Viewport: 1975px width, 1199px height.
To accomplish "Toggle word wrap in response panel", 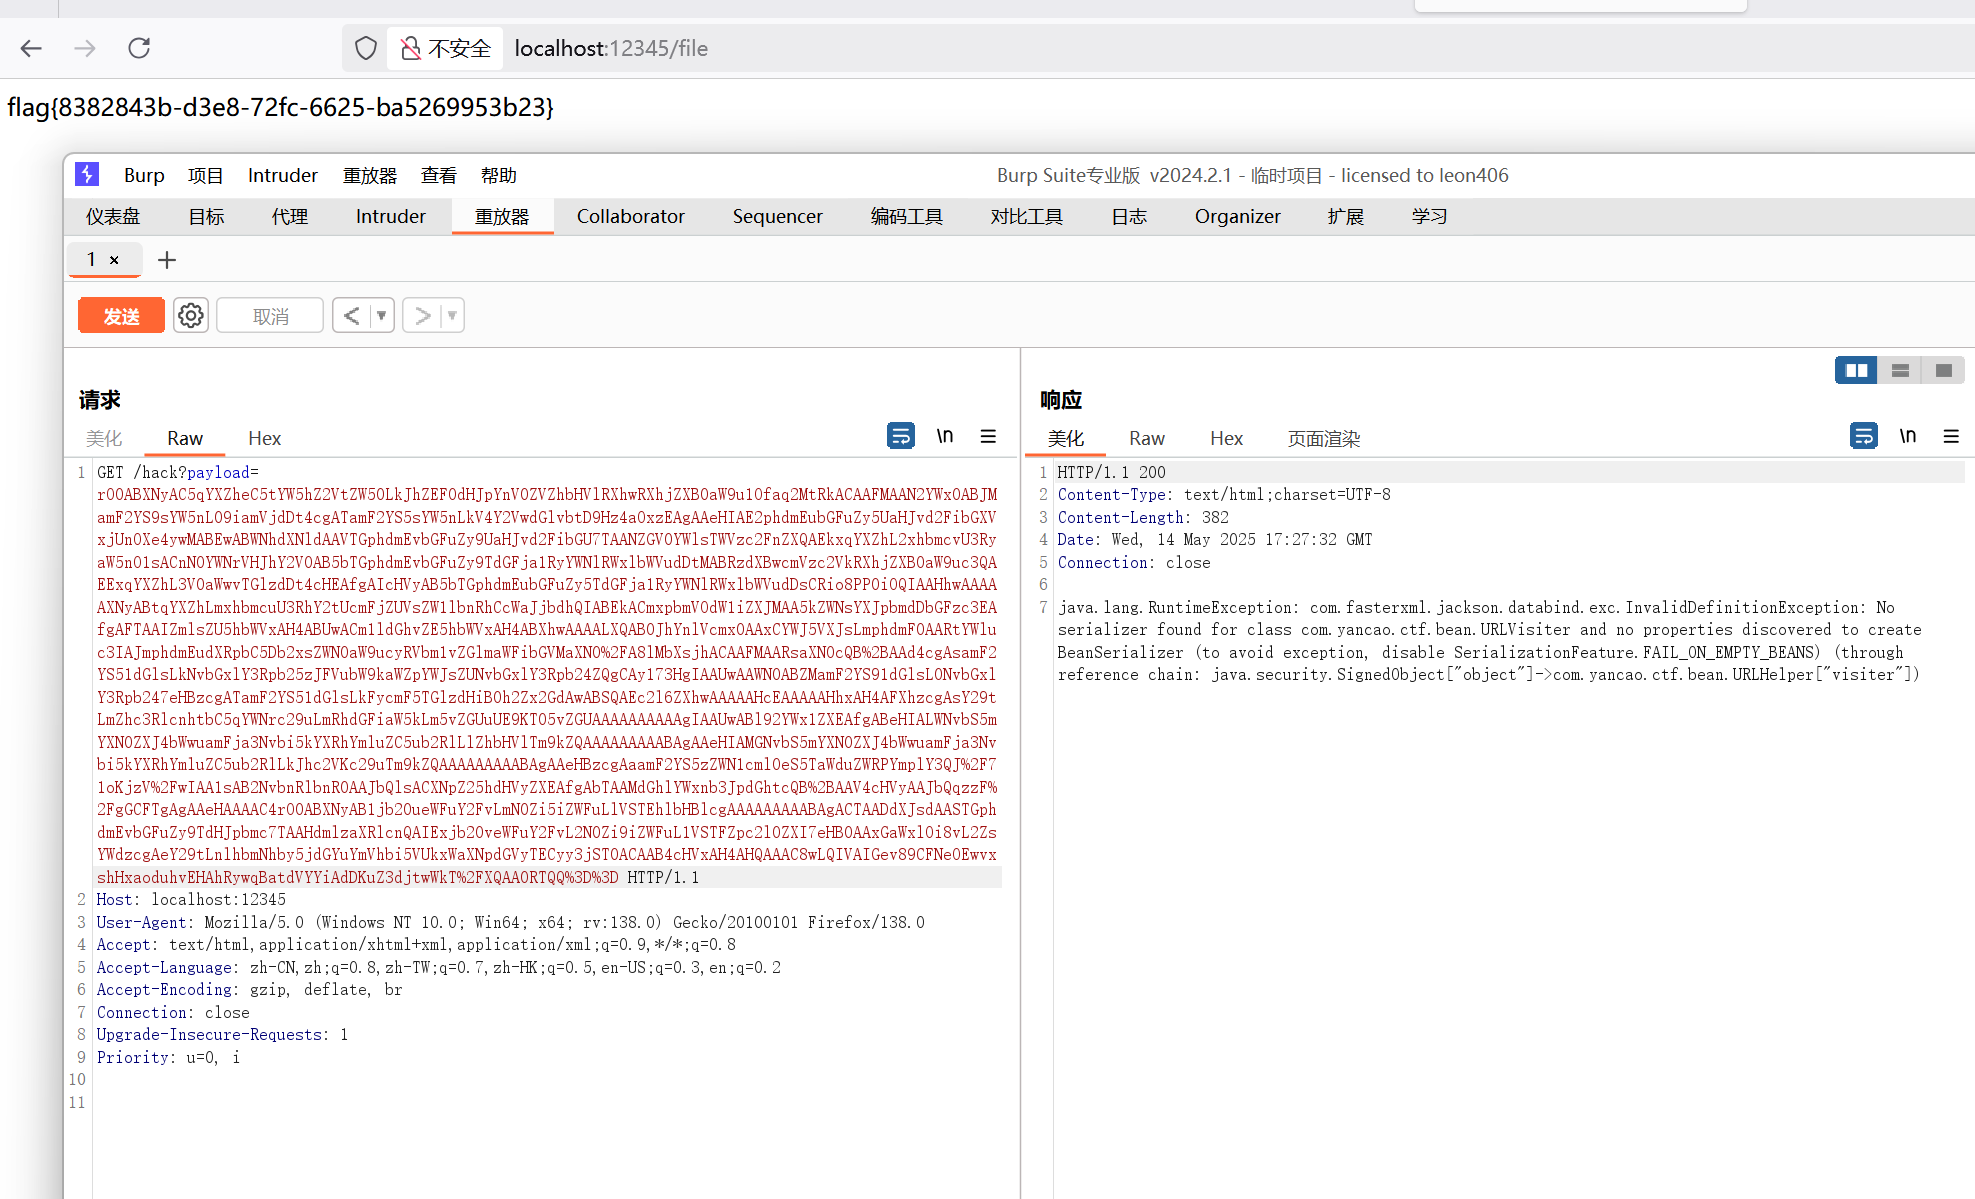I will pyautogui.click(x=1863, y=436).
